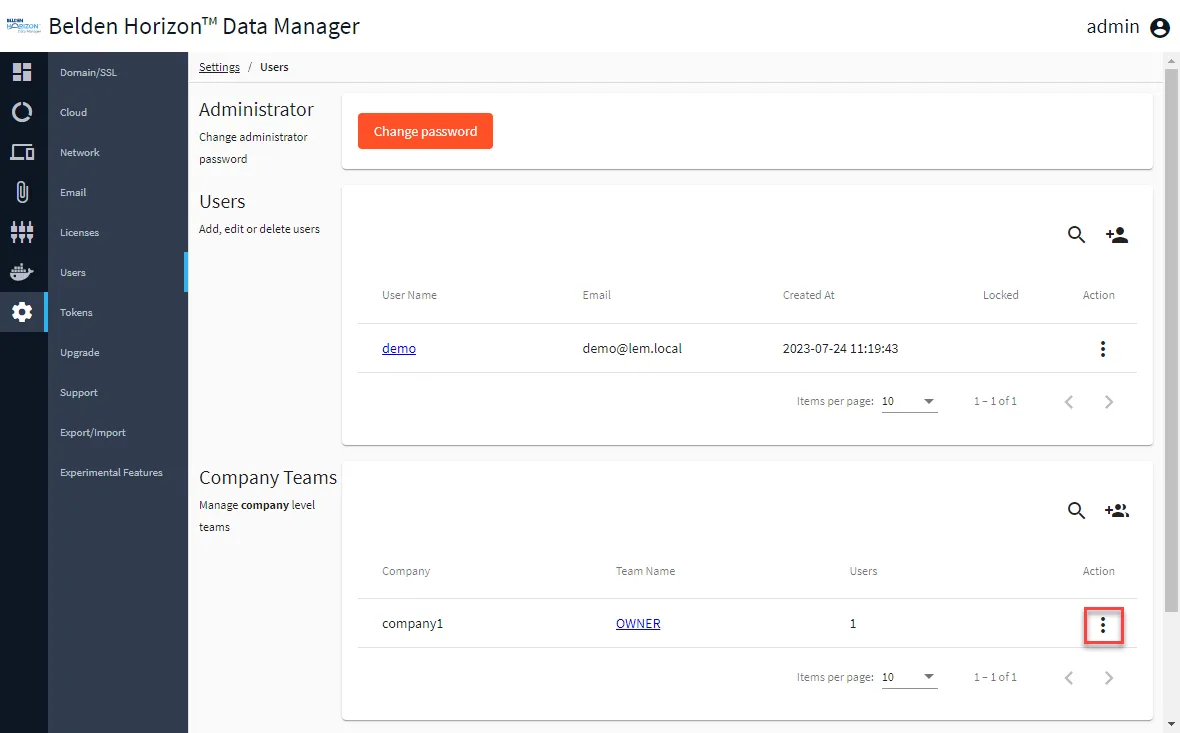This screenshot has height=733, width=1180.
Task: Open action menu for company1 OWNER team
Action: click(x=1102, y=625)
